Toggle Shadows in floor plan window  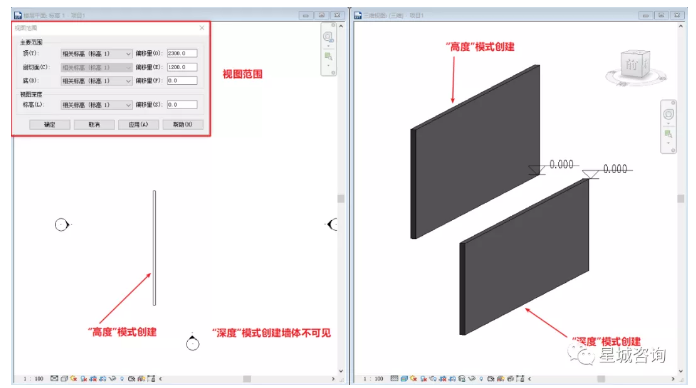tap(83, 379)
